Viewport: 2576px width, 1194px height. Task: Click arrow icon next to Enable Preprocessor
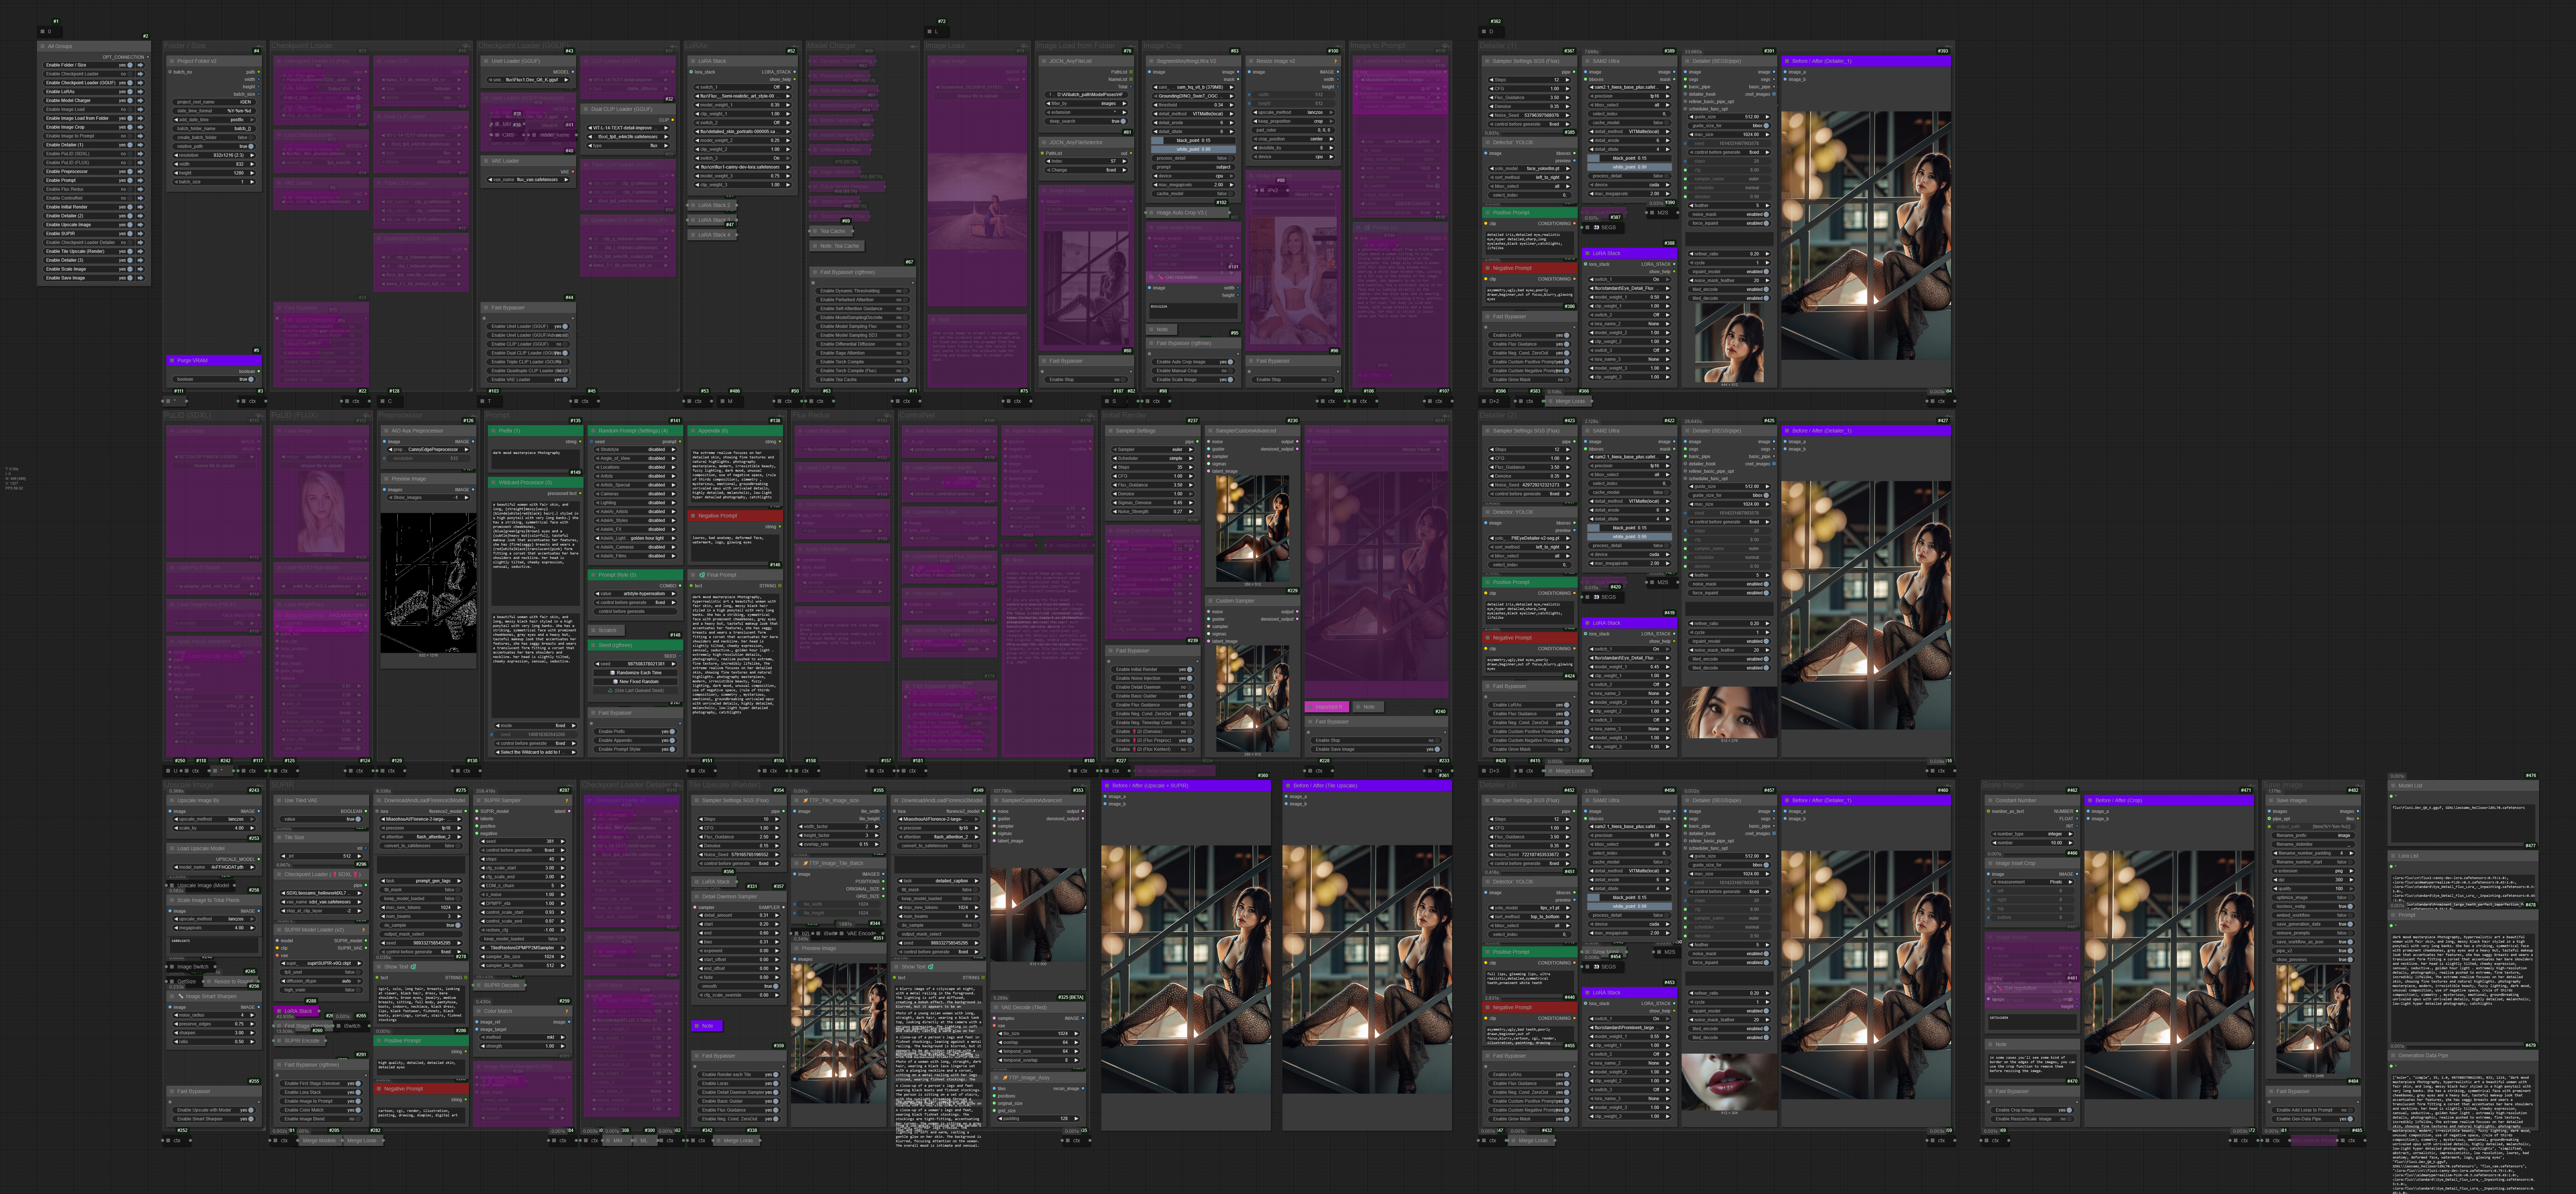tap(140, 171)
